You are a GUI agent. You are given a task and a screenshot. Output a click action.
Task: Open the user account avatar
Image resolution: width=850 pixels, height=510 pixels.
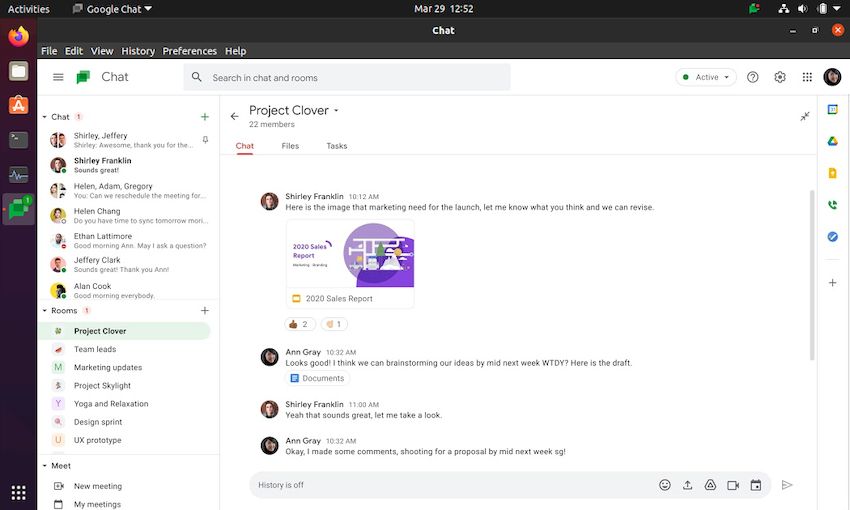832,77
